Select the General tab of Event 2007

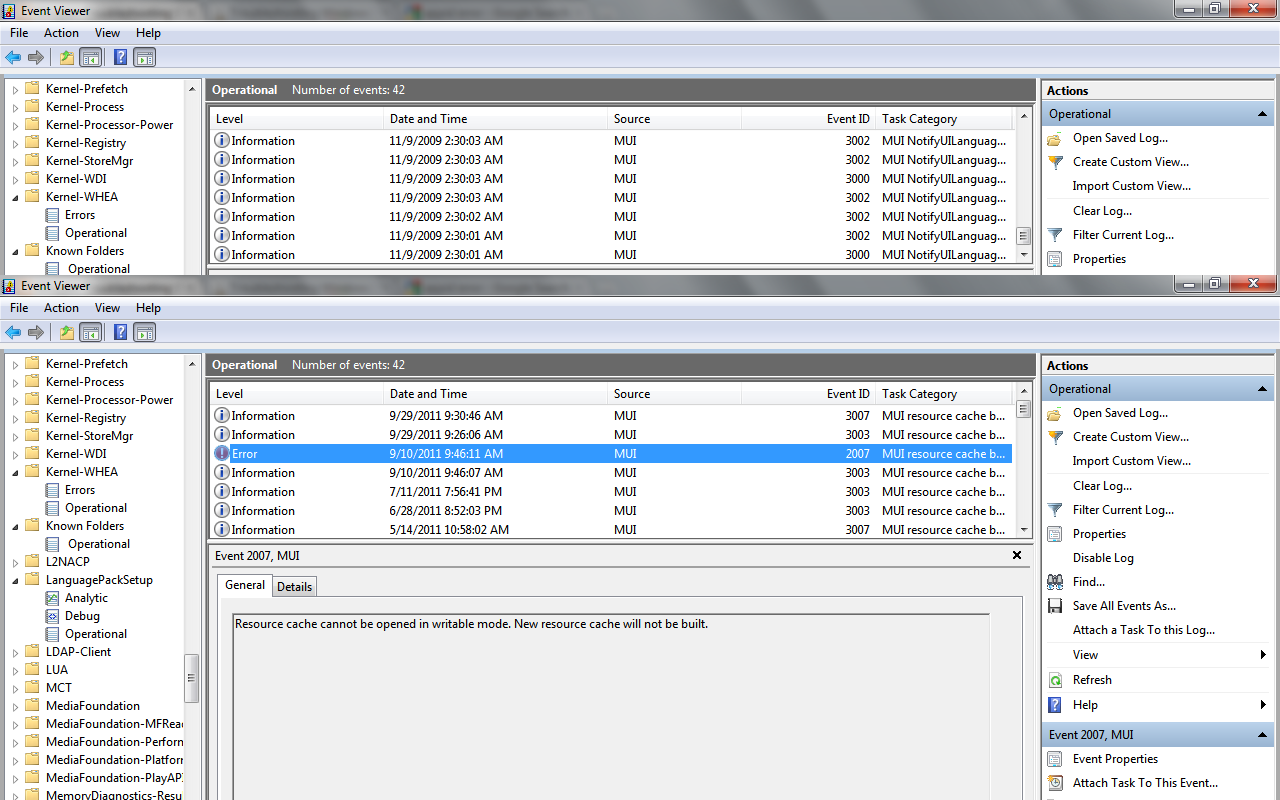[245, 586]
